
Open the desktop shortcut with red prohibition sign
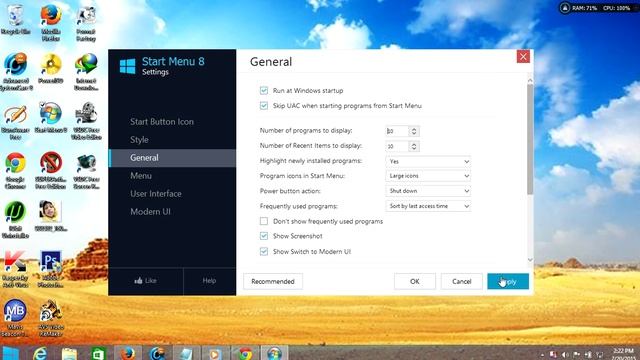51,171
